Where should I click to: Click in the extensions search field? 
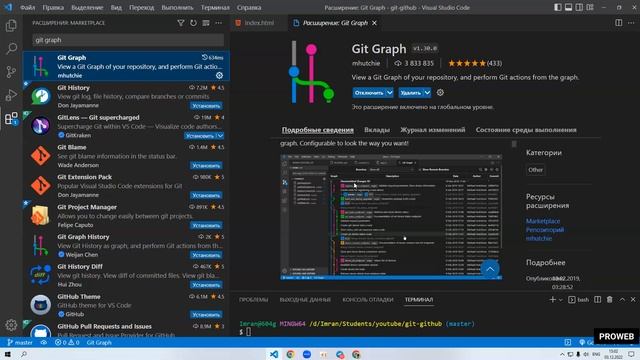click(128, 40)
